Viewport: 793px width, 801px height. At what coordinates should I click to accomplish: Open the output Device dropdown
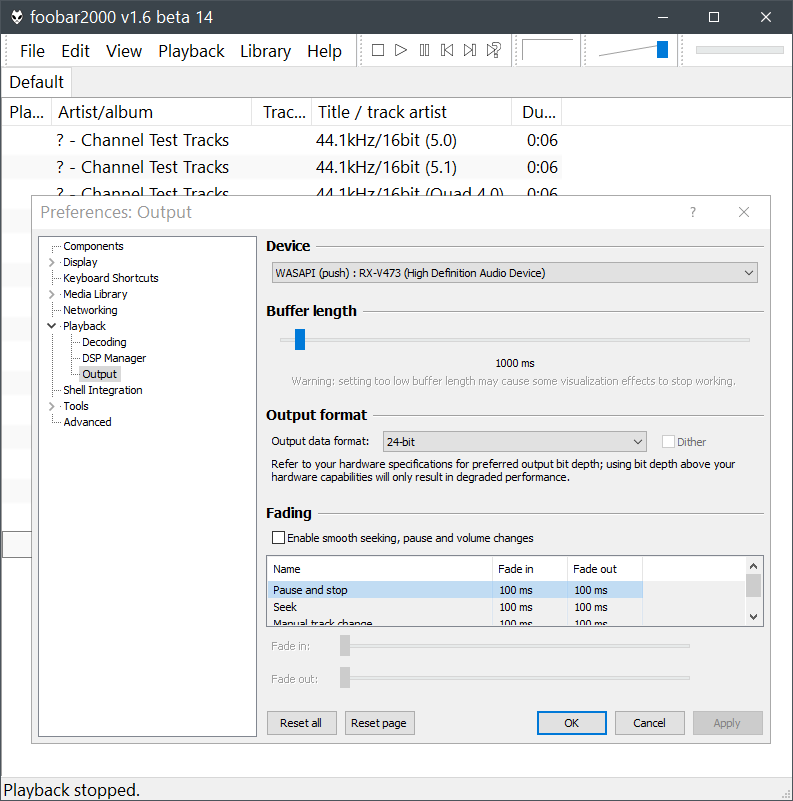point(515,273)
